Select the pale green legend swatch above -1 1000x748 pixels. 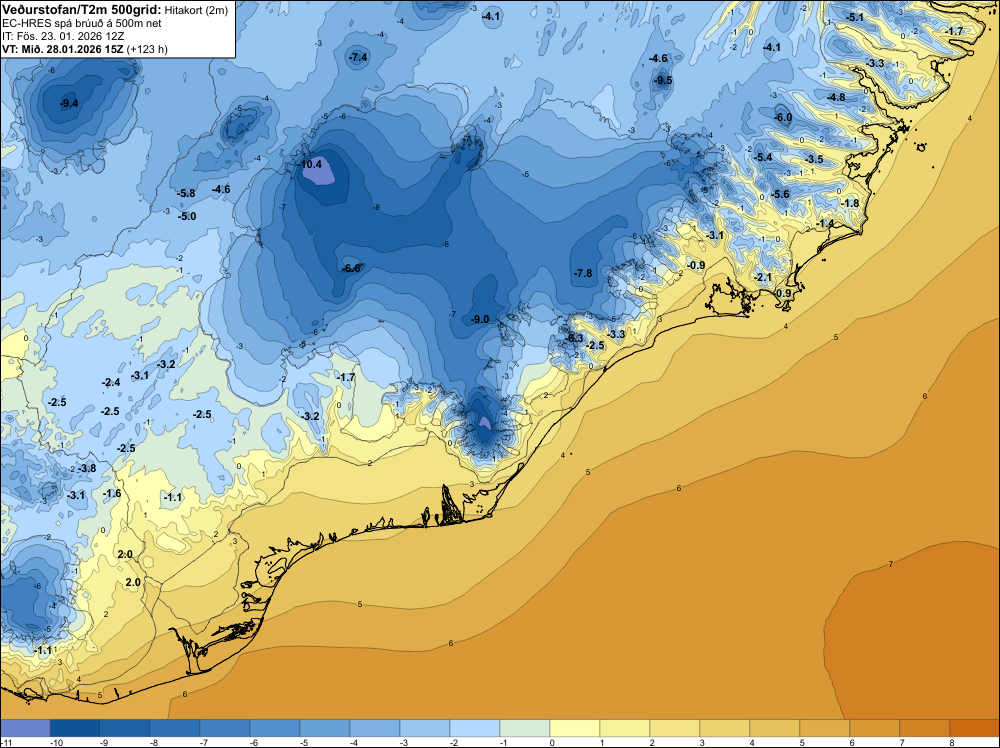(525, 728)
